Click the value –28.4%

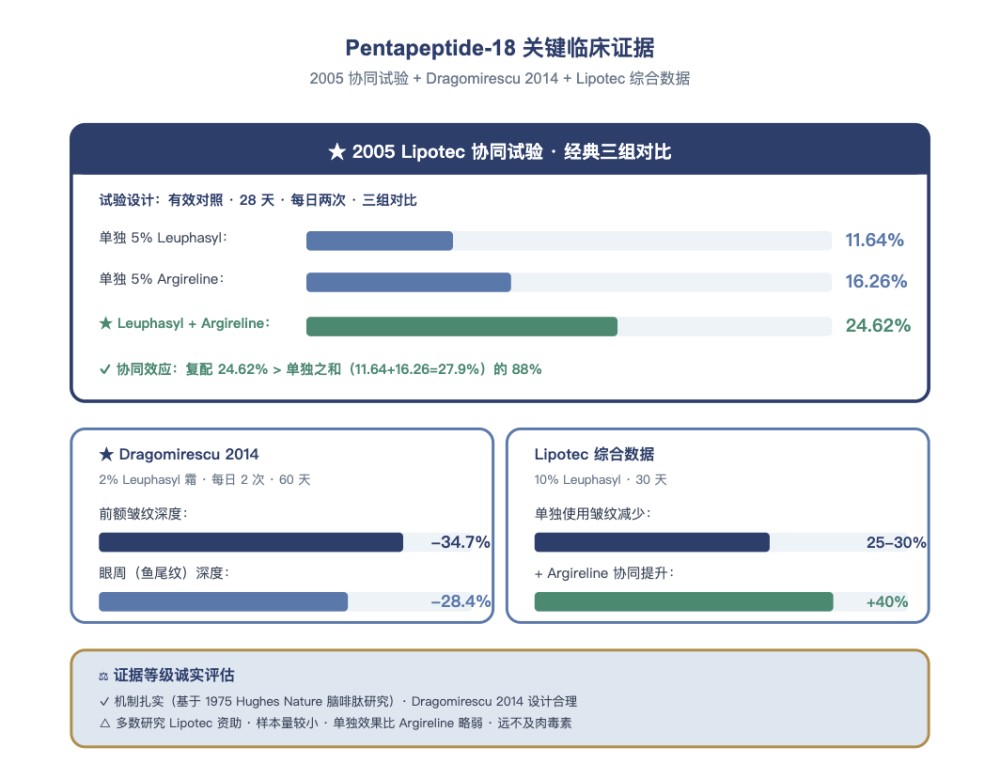pos(460,602)
